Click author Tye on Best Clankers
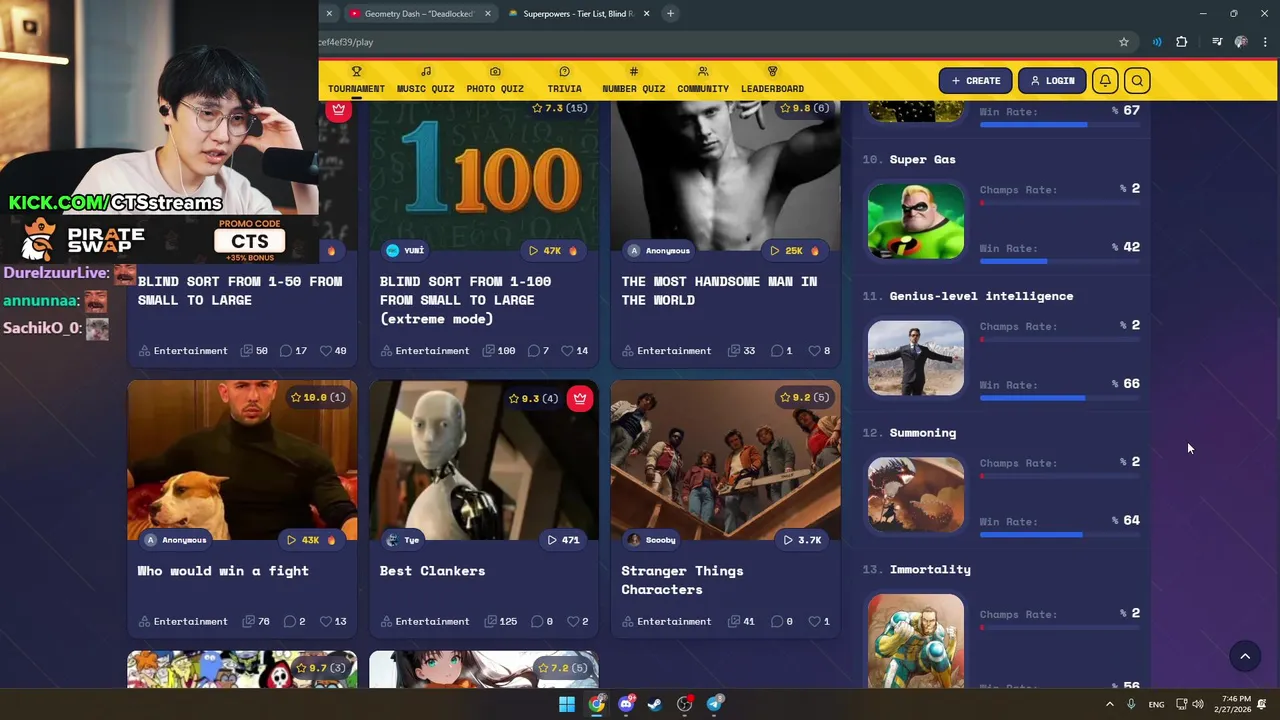Viewport: 1280px width, 720px height. tap(403, 540)
